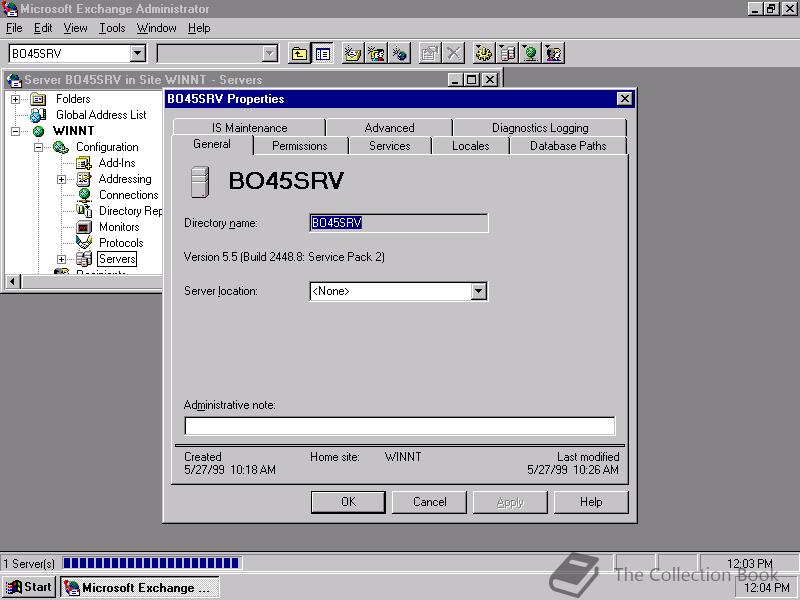
Task: Expand the Servers tree node
Action: (x=61, y=259)
